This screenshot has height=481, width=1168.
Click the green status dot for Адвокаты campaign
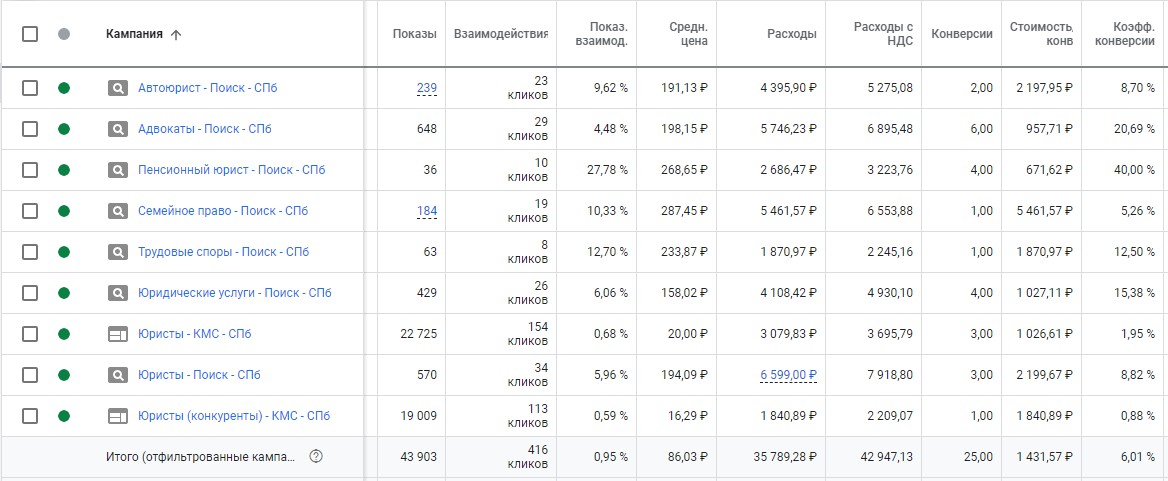(64, 129)
